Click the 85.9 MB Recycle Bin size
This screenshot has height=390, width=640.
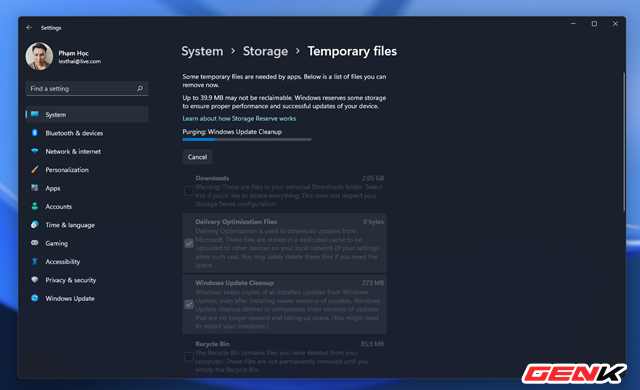pyautogui.click(x=372, y=343)
